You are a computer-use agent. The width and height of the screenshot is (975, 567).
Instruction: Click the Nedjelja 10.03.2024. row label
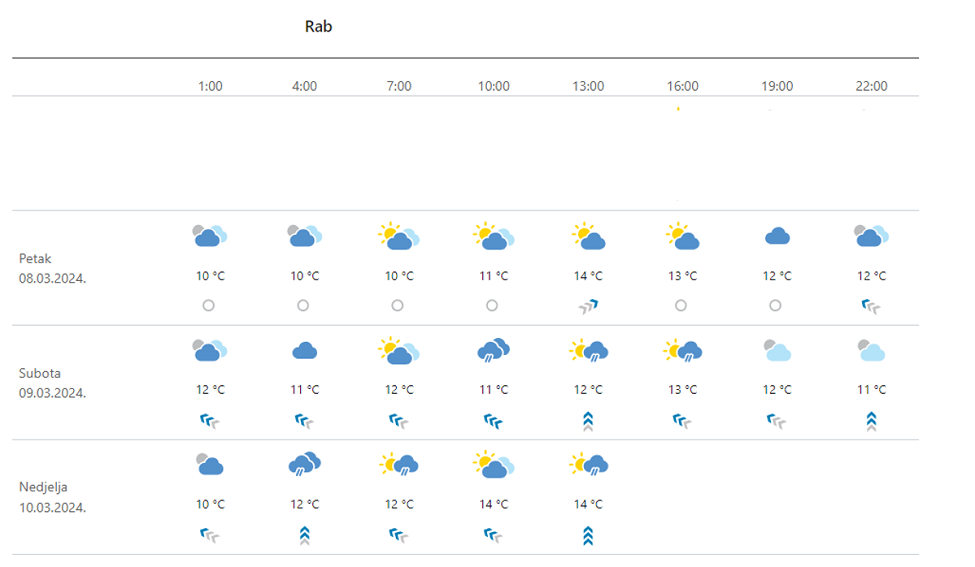click(x=52, y=497)
